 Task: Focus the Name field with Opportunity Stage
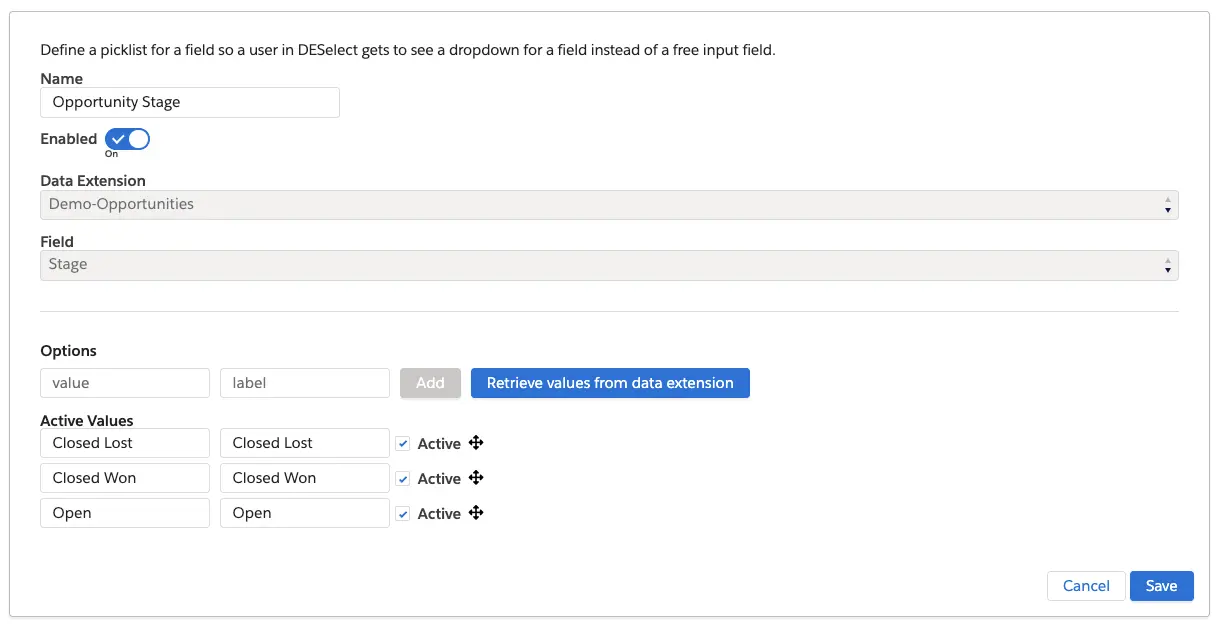[190, 102]
